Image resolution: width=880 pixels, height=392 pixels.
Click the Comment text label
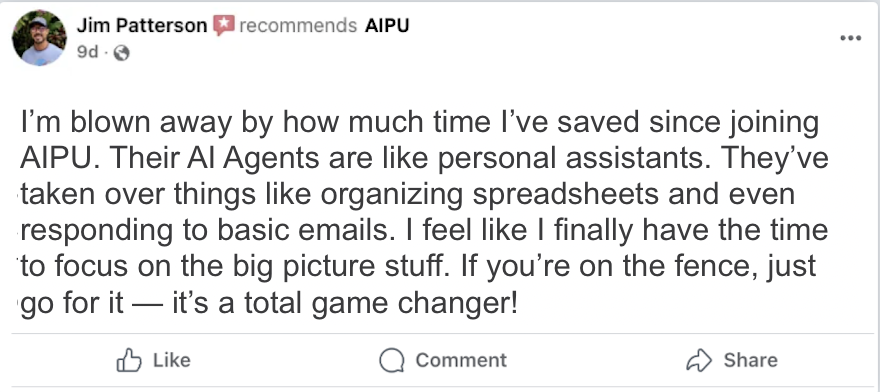point(461,360)
